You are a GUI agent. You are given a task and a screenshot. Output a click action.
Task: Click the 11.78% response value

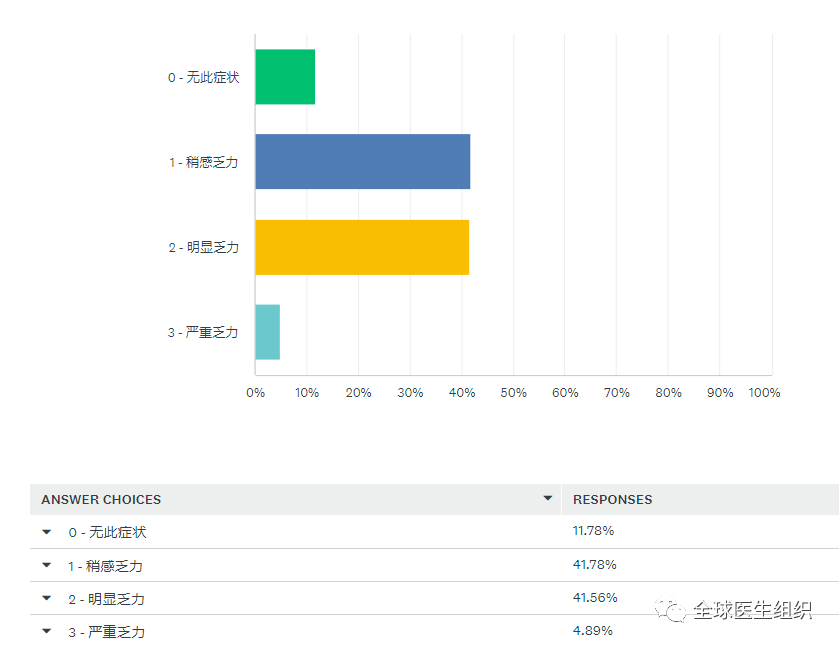coord(593,531)
